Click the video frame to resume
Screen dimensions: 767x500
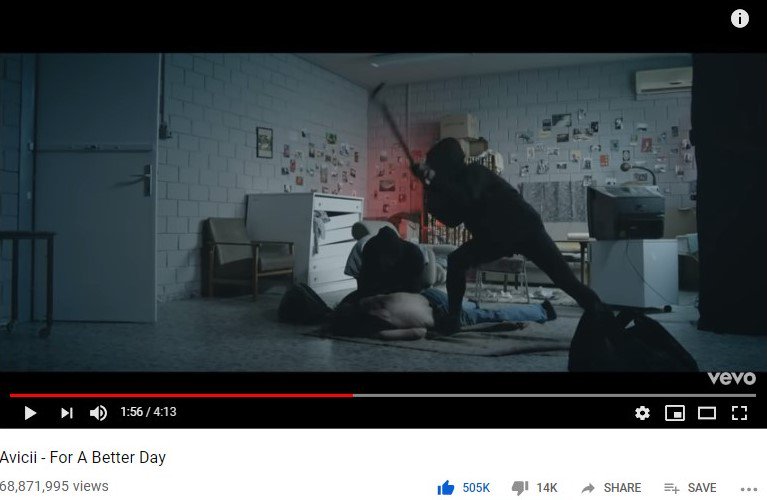click(x=384, y=212)
